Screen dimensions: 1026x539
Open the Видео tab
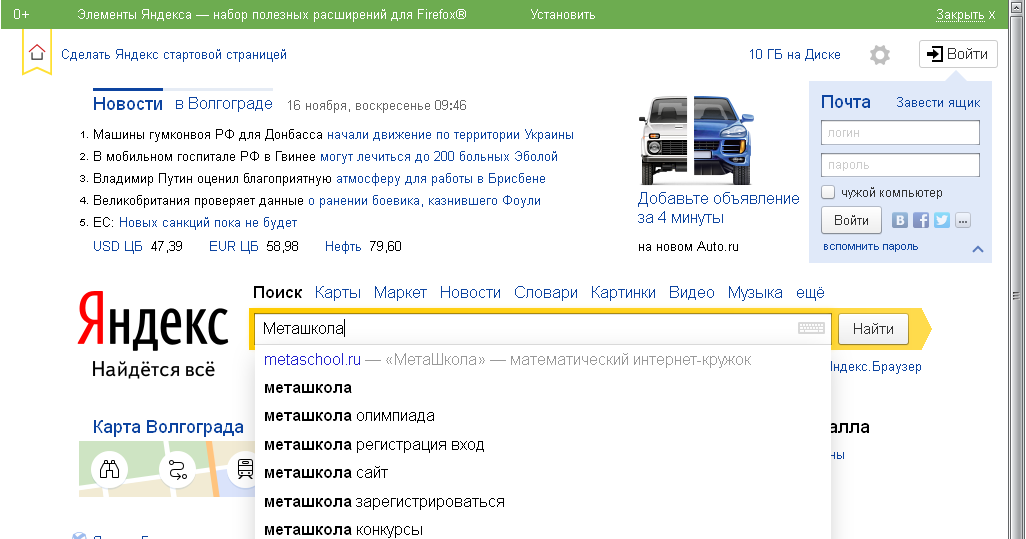[692, 292]
